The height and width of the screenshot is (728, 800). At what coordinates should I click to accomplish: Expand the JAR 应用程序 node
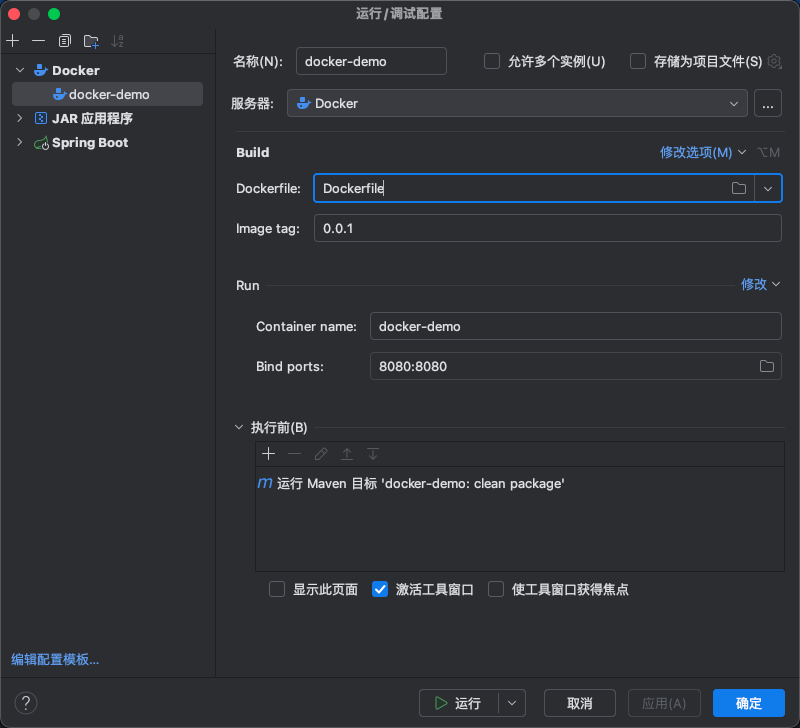[20, 118]
